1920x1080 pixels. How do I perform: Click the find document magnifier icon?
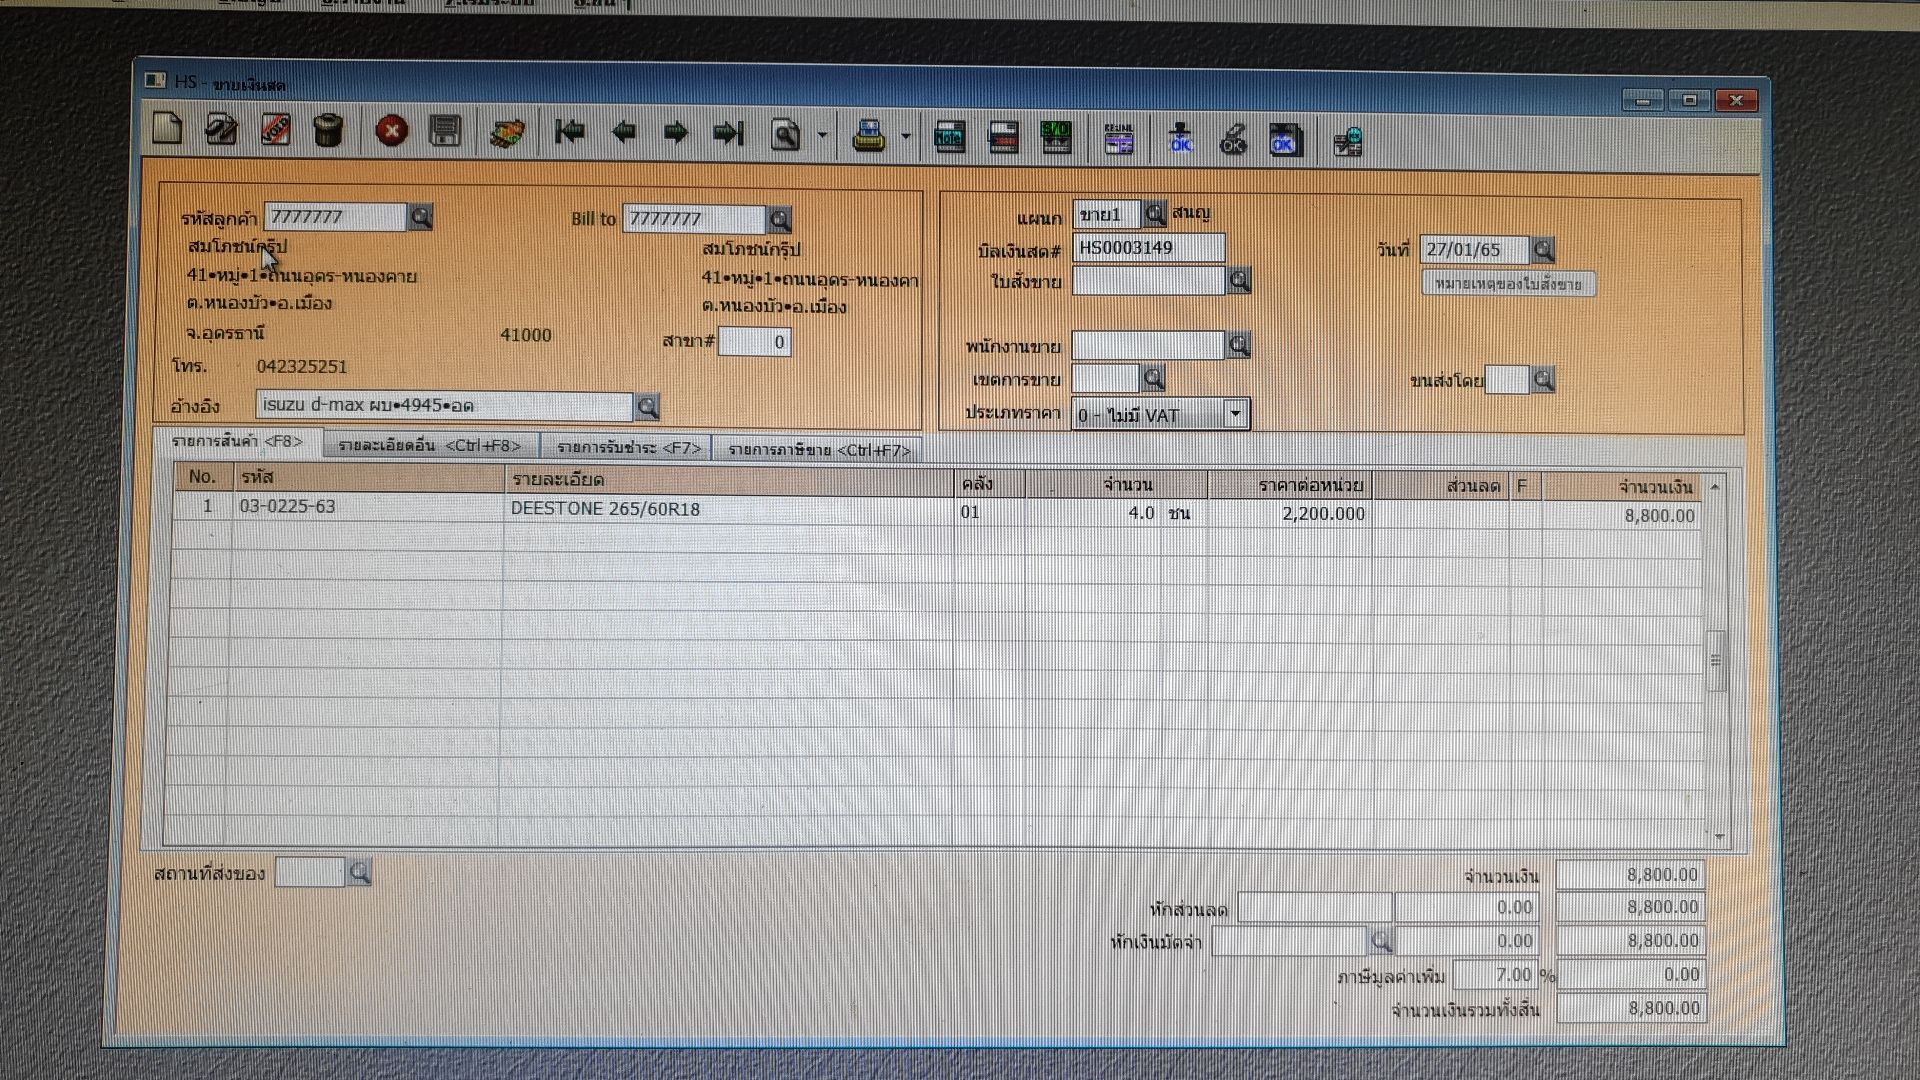[x=786, y=134]
